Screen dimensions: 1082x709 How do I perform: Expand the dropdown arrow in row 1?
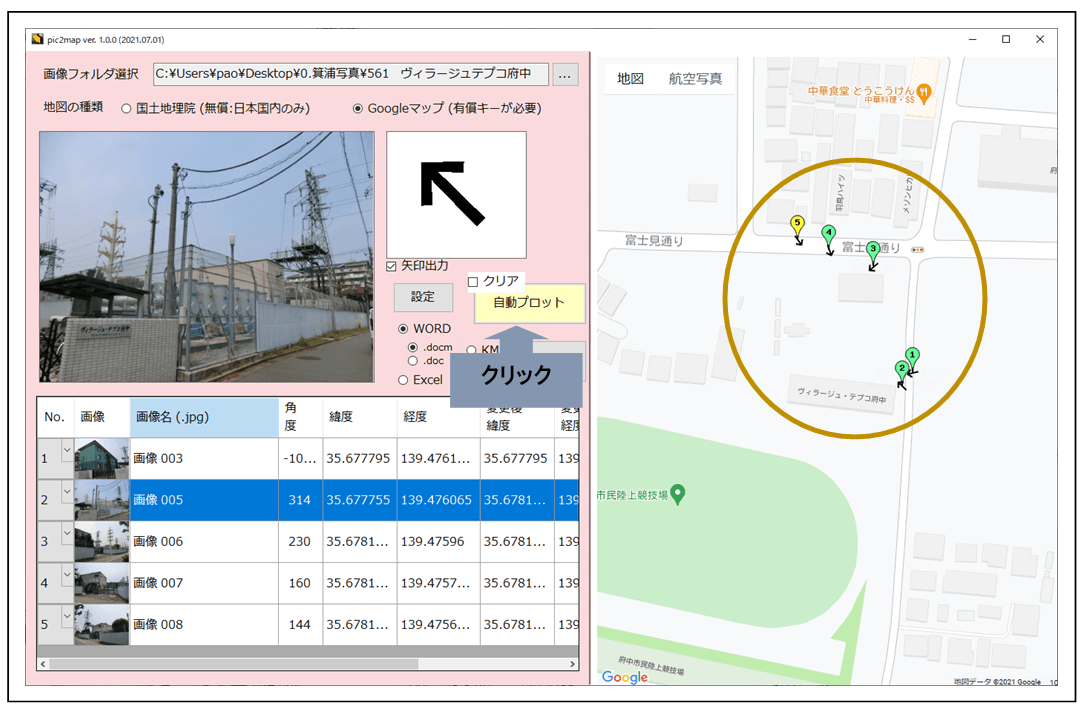tap(67, 450)
